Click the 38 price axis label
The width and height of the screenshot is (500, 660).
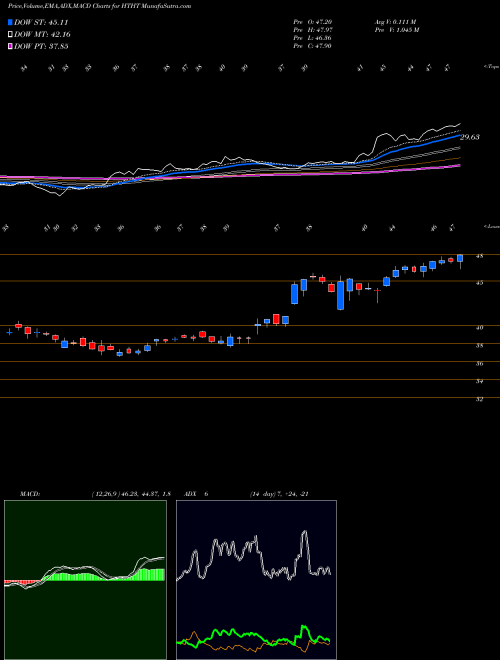479,346
